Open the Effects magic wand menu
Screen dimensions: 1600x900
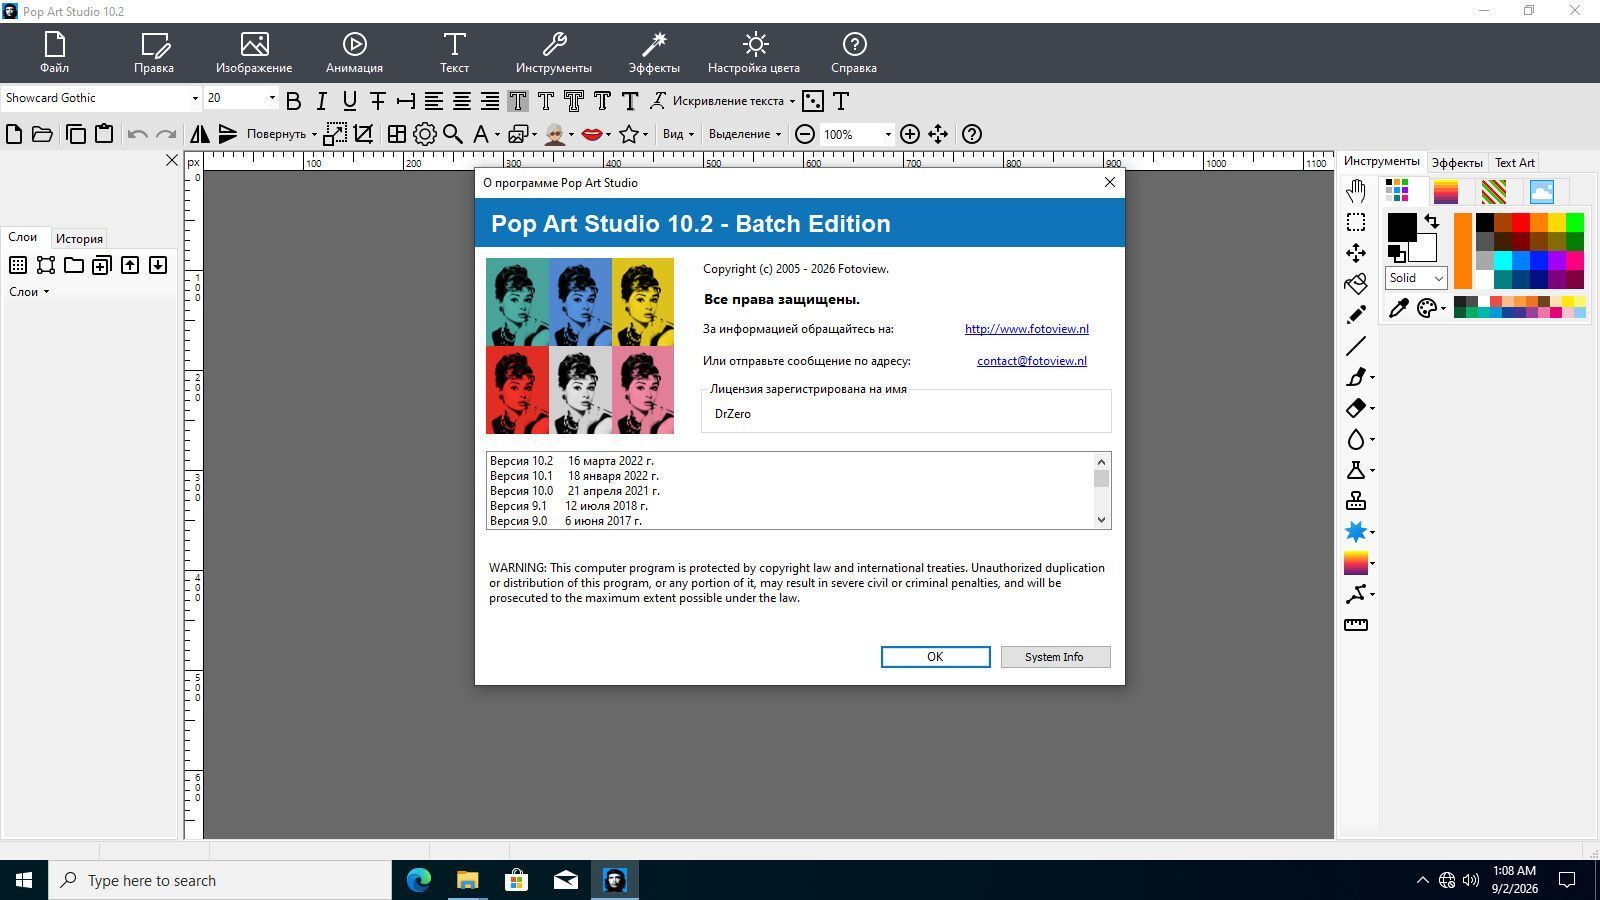[654, 53]
